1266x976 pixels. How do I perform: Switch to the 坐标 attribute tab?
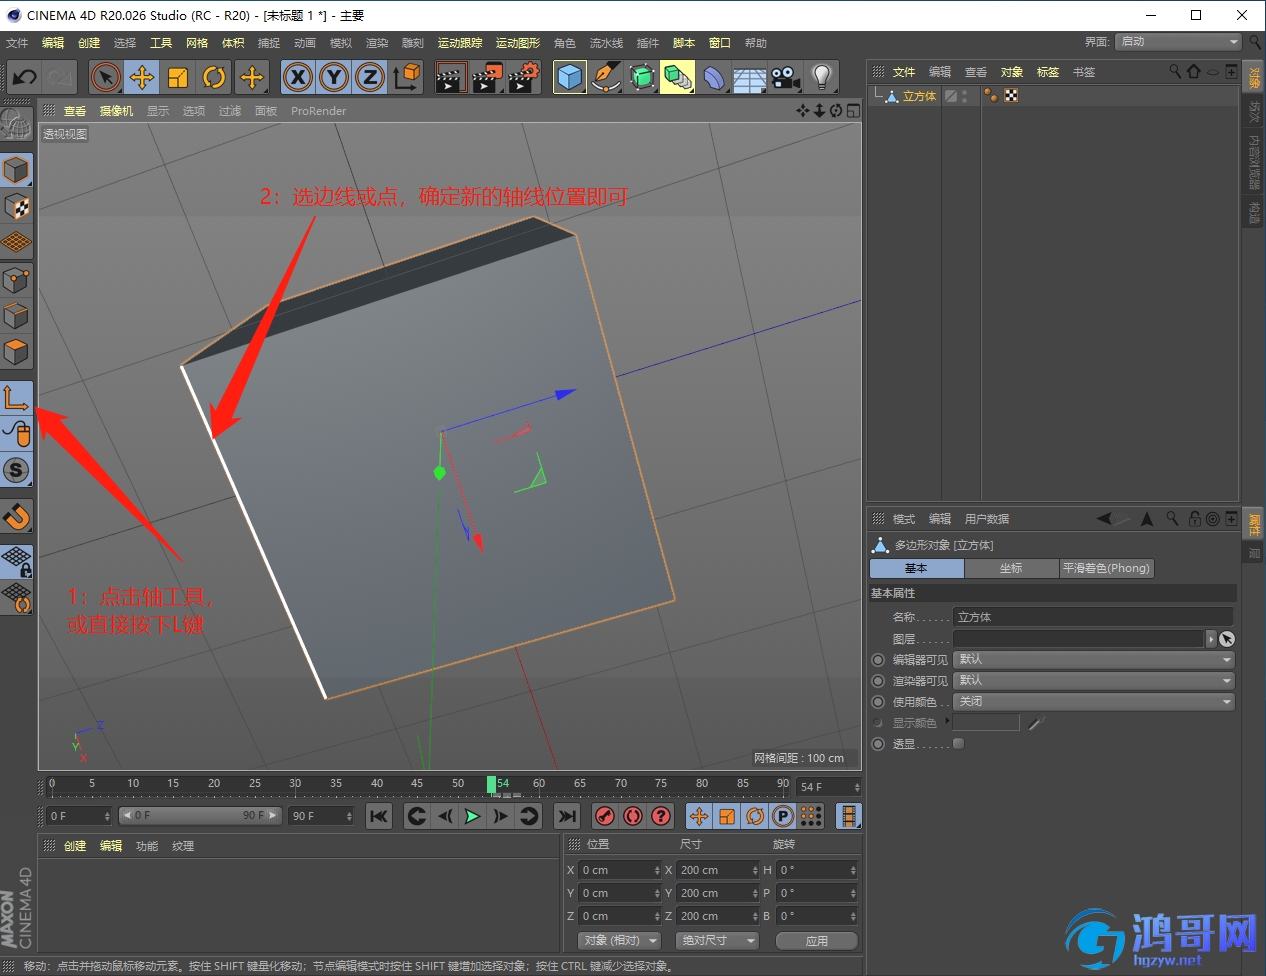click(x=1011, y=568)
